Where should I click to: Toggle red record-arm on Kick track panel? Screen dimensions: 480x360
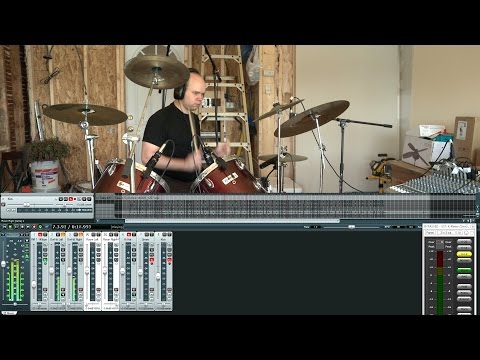pos(71,199)
